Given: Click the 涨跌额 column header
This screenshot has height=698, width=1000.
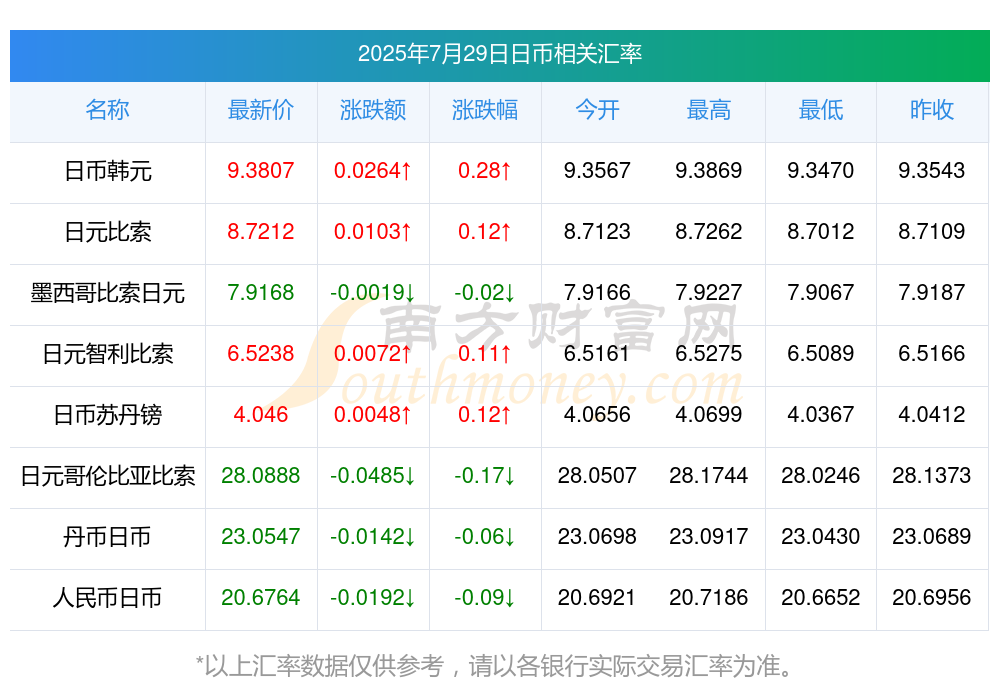Looking at the screenshot, I should [x=373, y=110].
